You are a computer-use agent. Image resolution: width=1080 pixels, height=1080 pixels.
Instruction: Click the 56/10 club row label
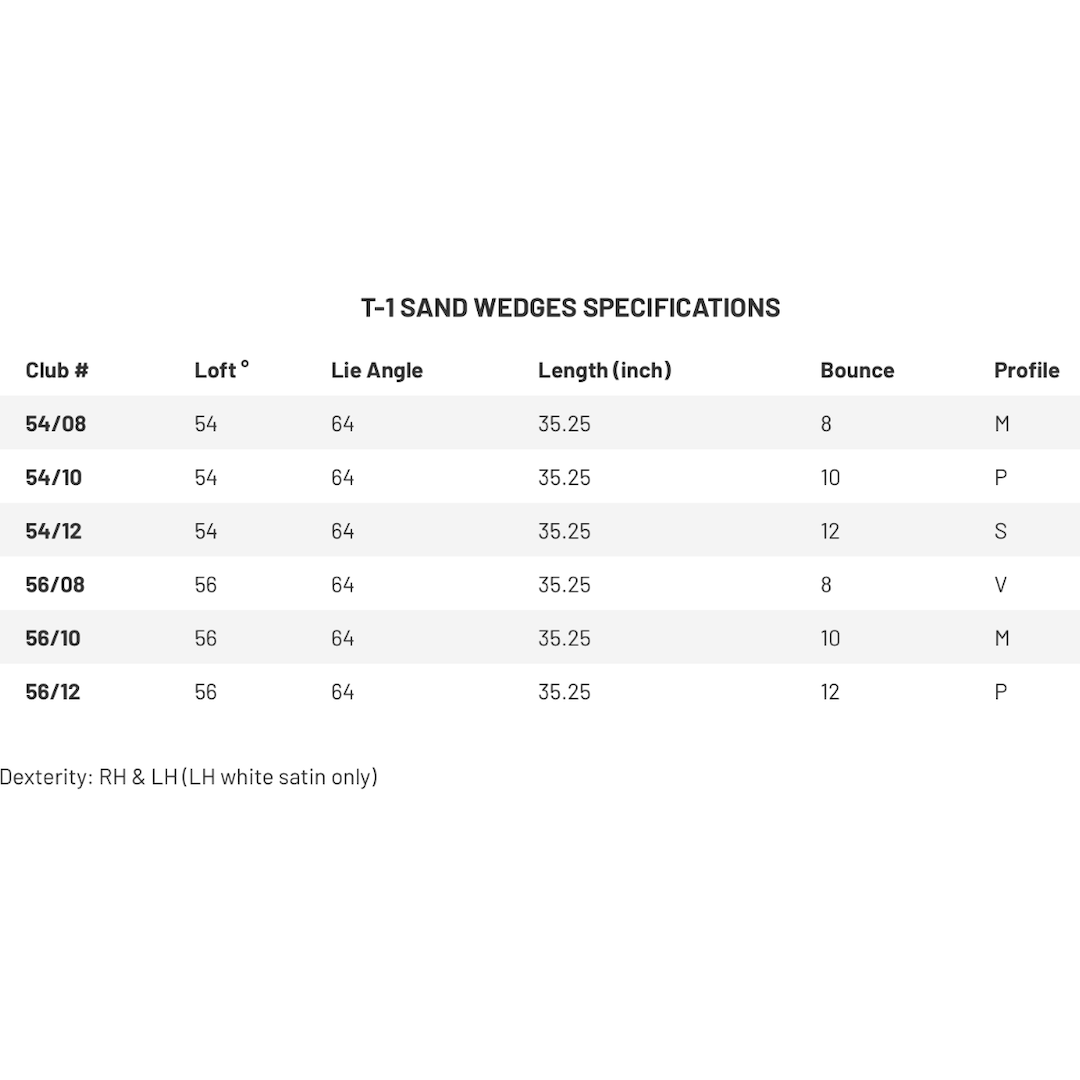coord(54,638)
